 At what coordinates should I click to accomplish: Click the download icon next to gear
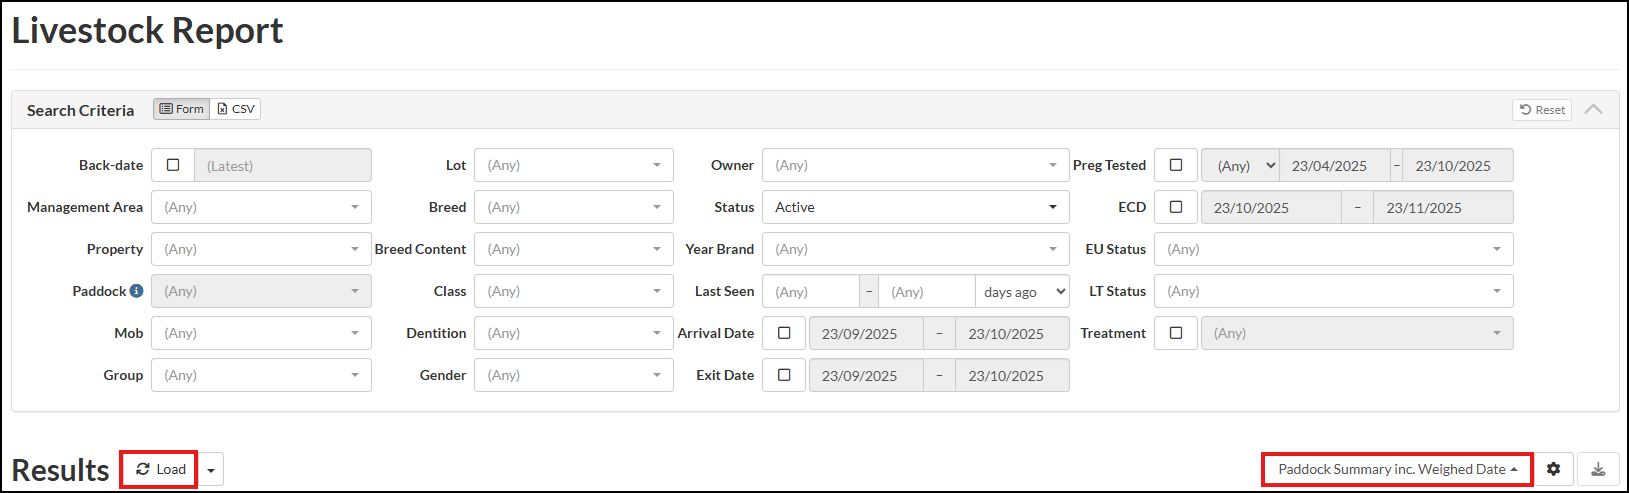tap(1598, 469)
